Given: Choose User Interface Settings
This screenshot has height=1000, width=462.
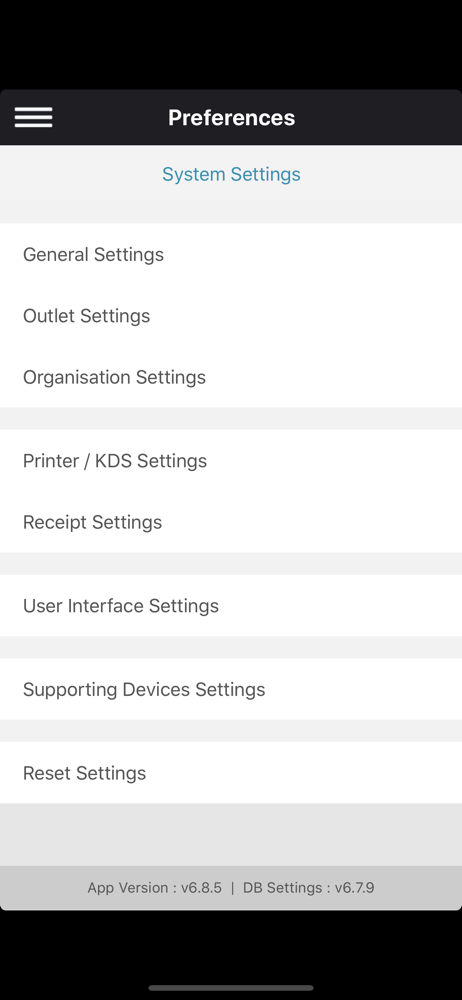Looking at the screenshot, I should pyautogui.click(x=231, y=605).
